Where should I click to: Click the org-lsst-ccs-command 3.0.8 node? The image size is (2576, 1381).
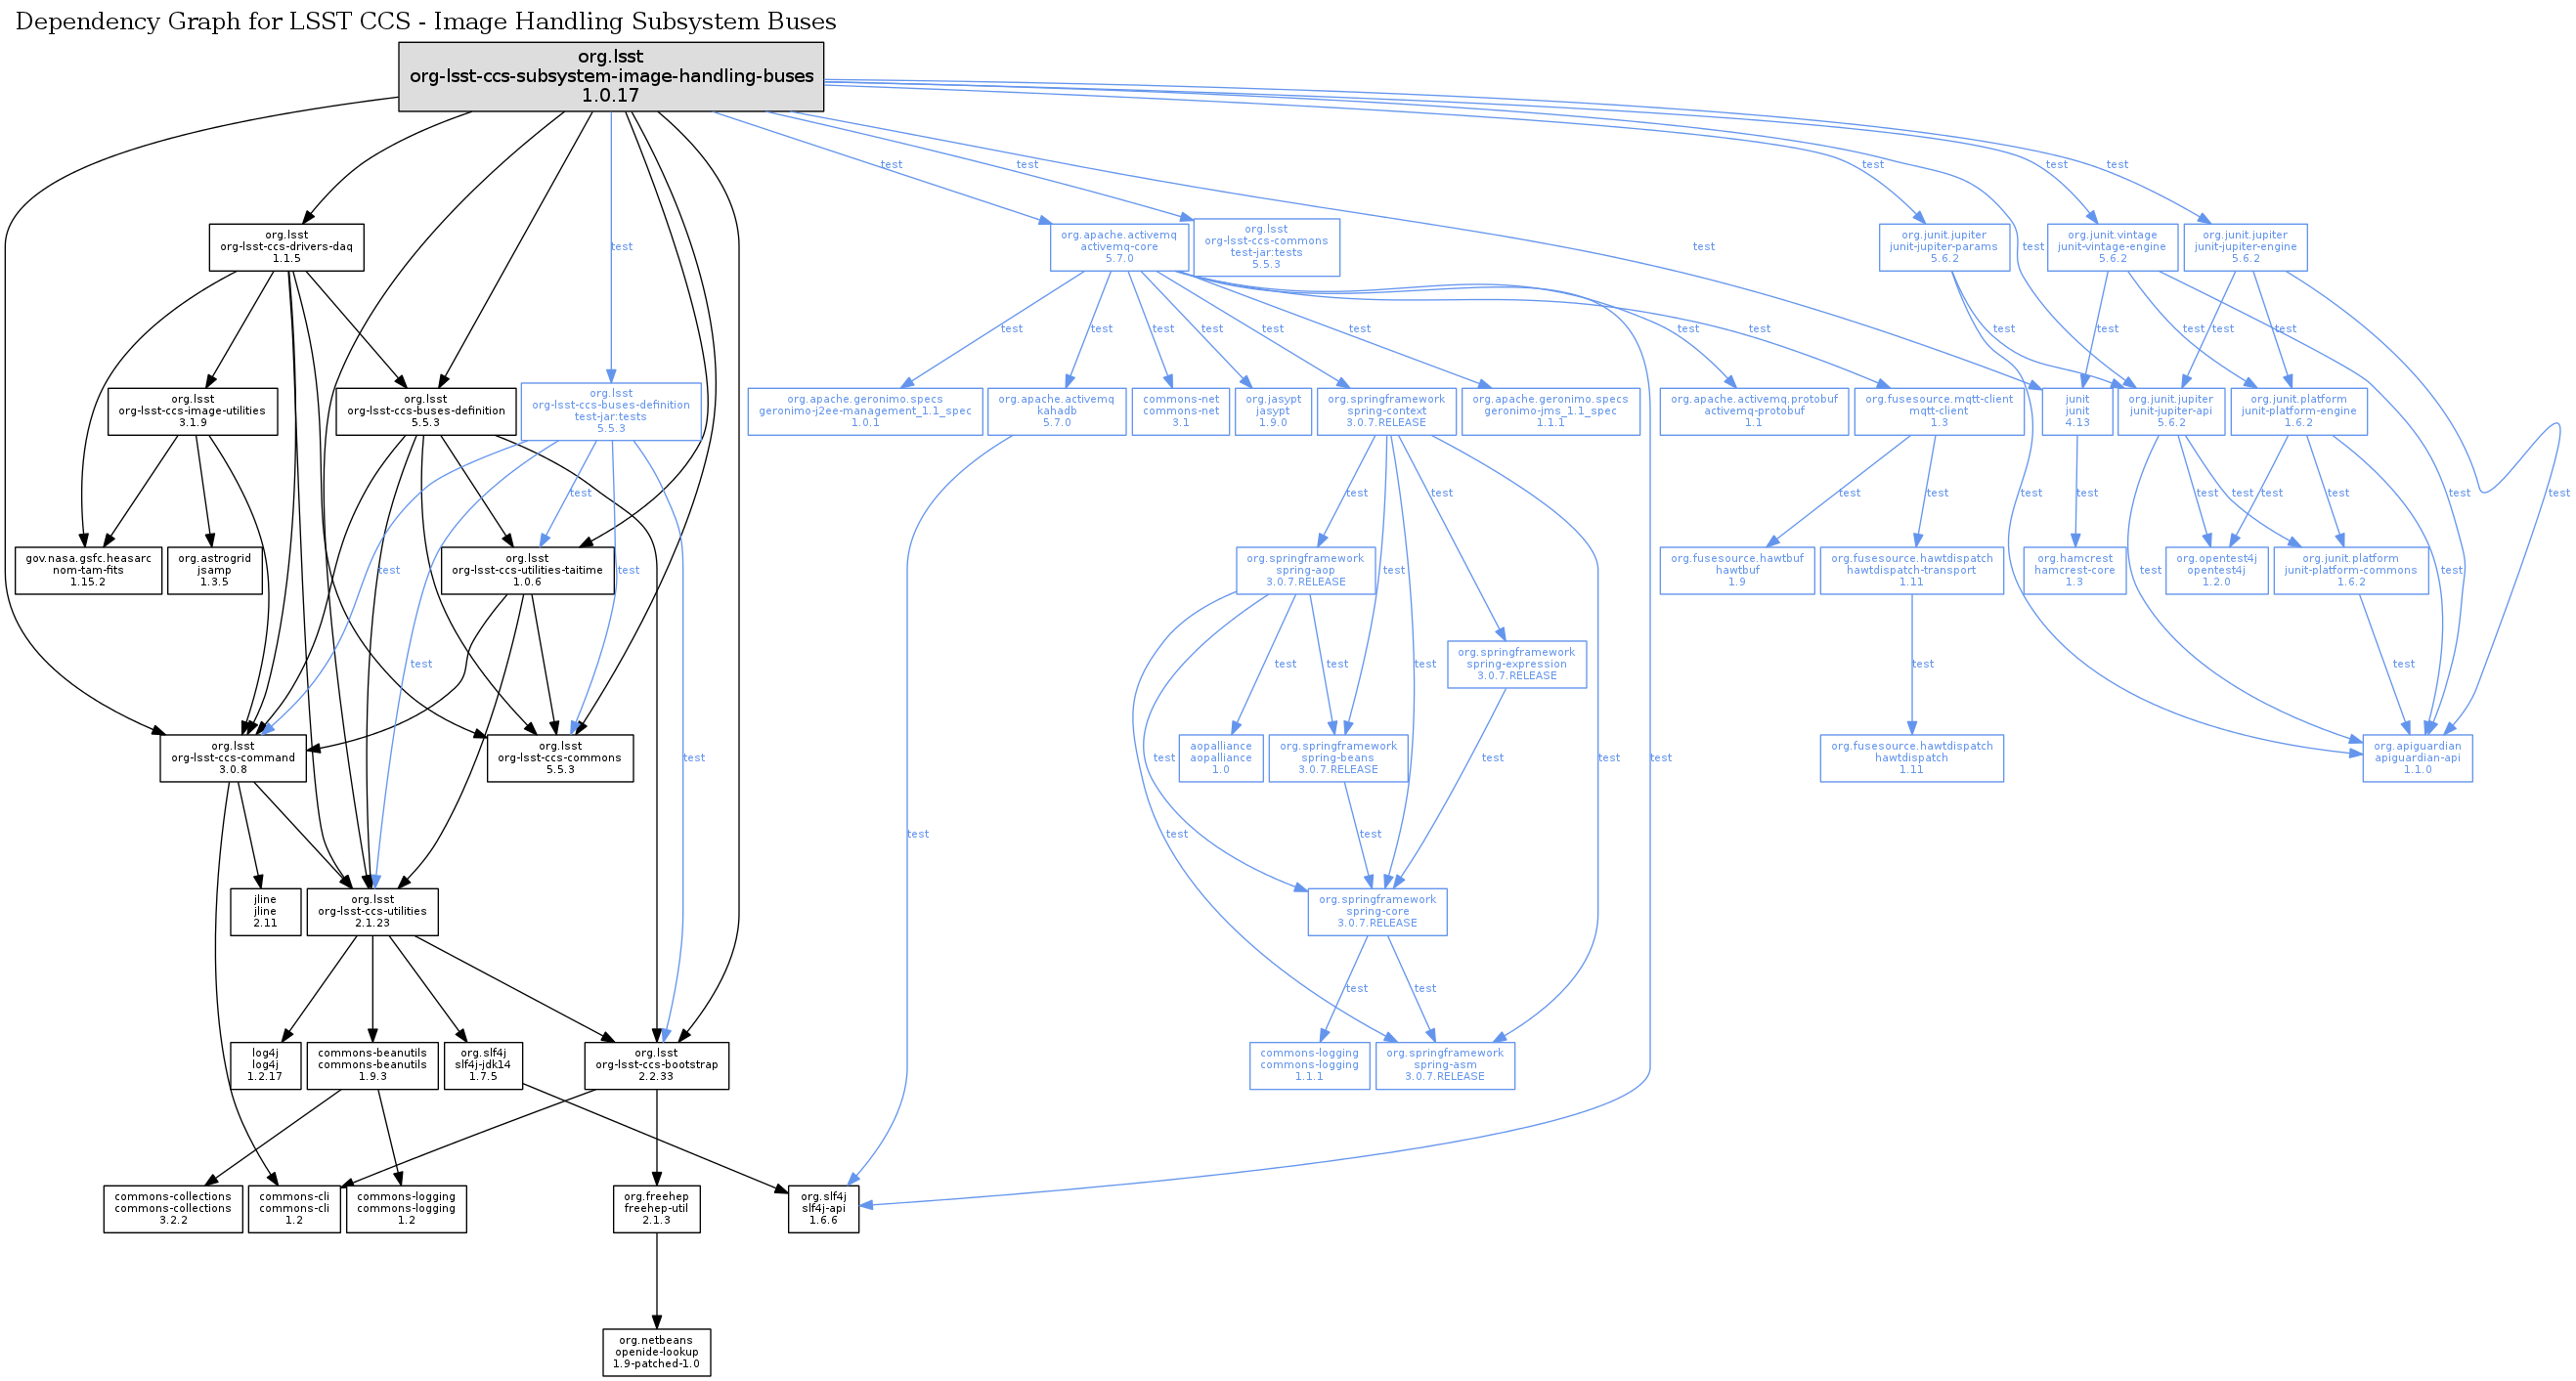[x=233, y=758]
